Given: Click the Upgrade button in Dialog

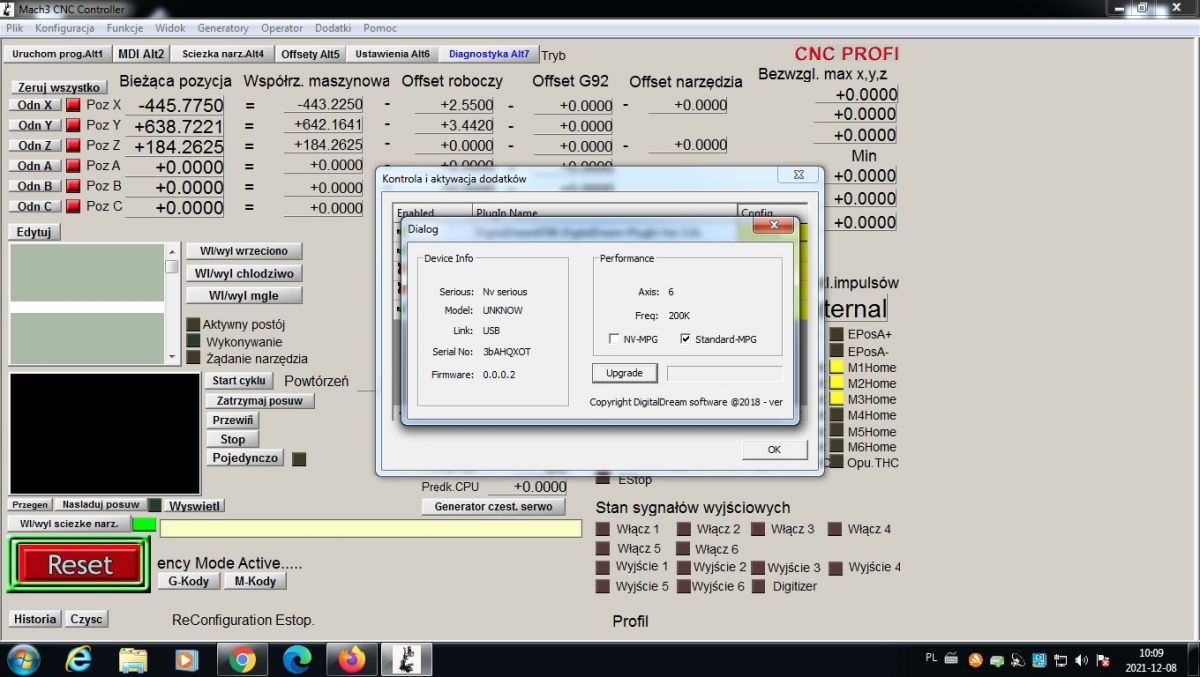Looking at the screenshot, I should pyautogui.click(x=624, y=373).
